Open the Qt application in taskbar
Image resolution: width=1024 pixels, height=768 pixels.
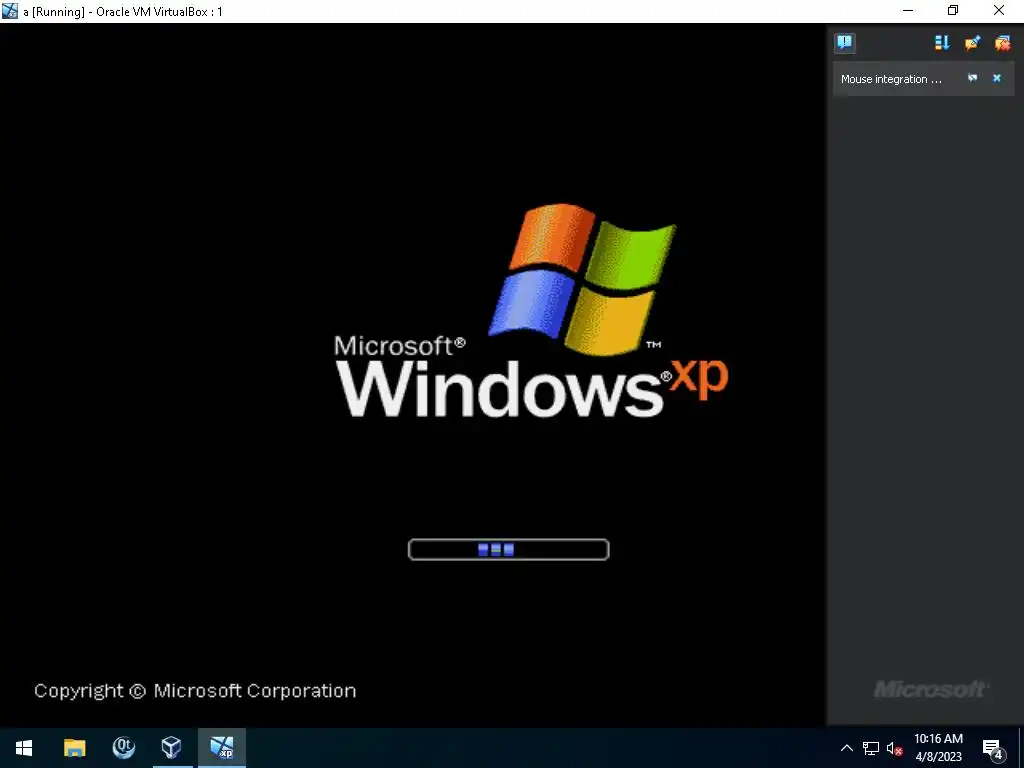[123, 748]
